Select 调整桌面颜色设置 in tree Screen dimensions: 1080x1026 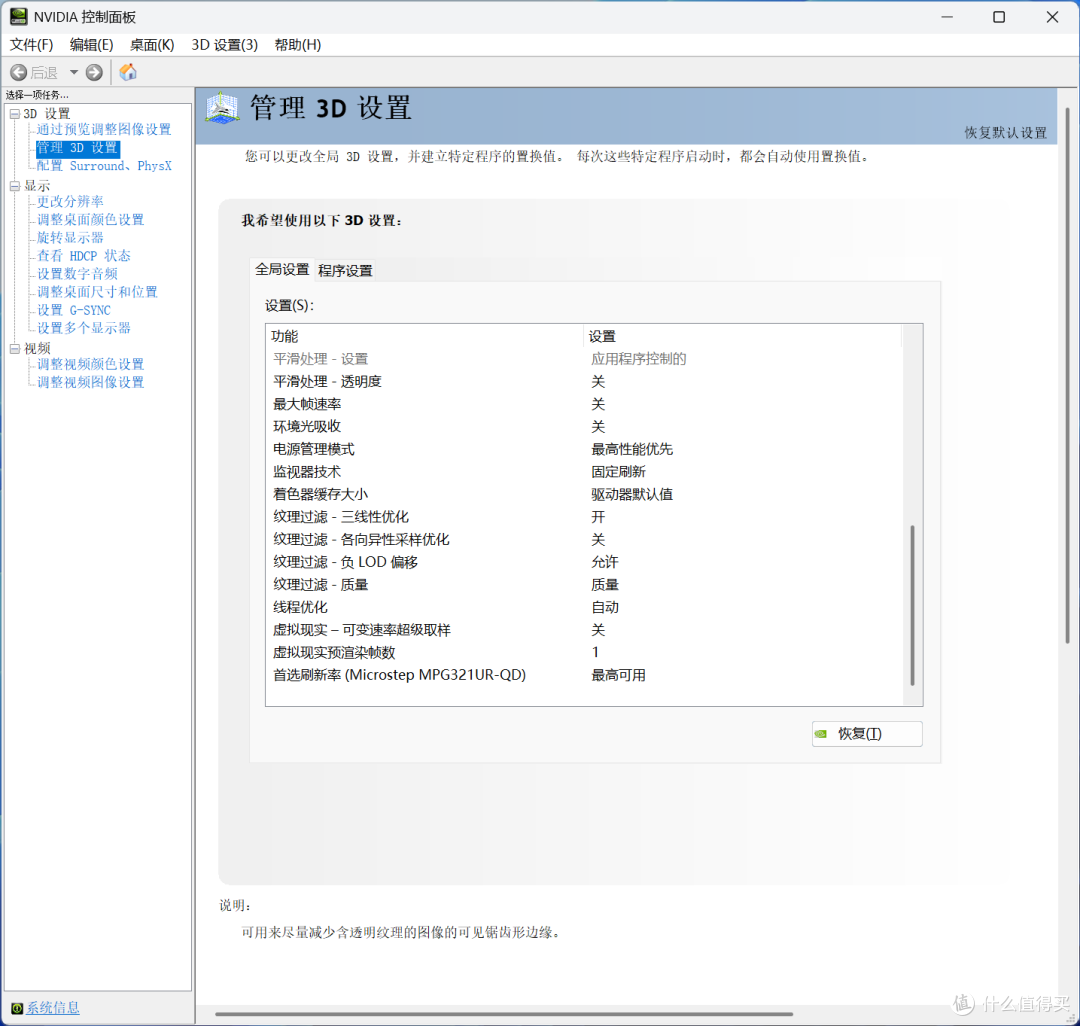(90, 220)
